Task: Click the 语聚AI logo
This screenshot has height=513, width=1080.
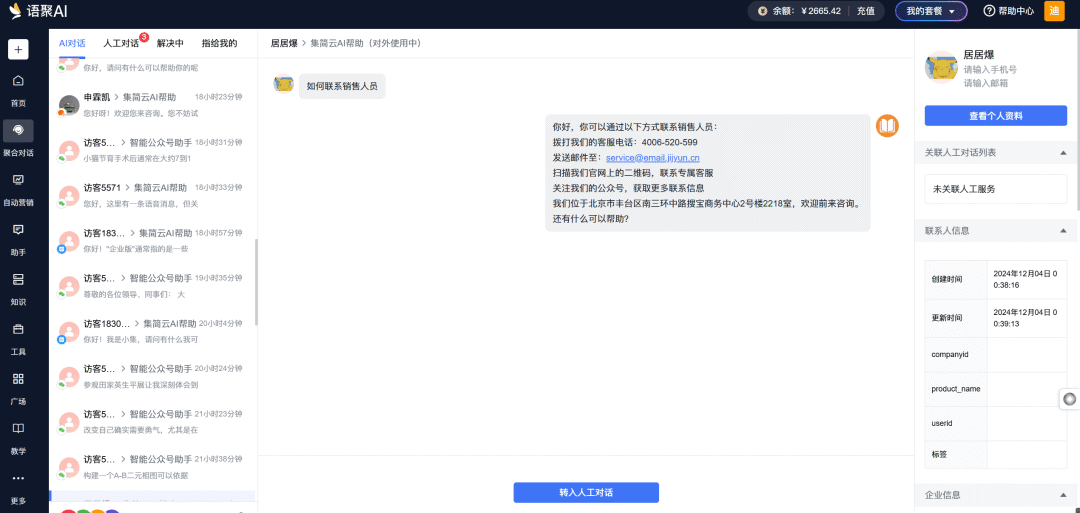Action: (x=38, y=12)
